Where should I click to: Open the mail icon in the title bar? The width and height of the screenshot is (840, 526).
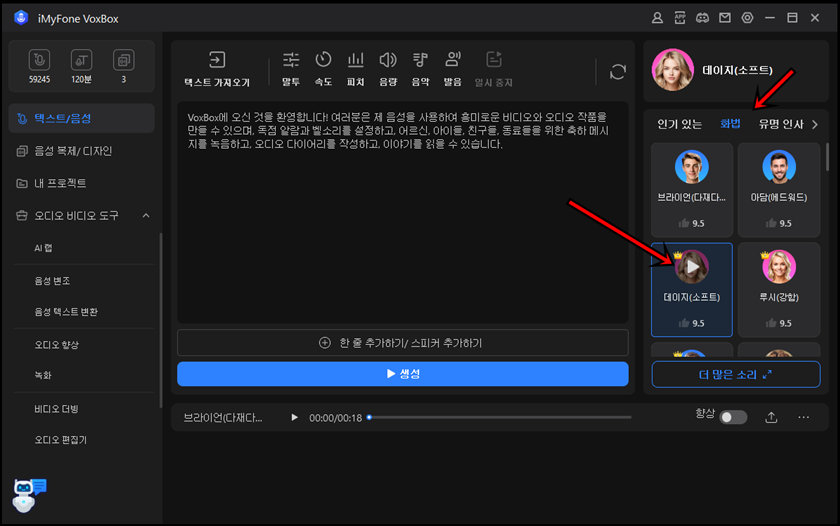(725, 18)
